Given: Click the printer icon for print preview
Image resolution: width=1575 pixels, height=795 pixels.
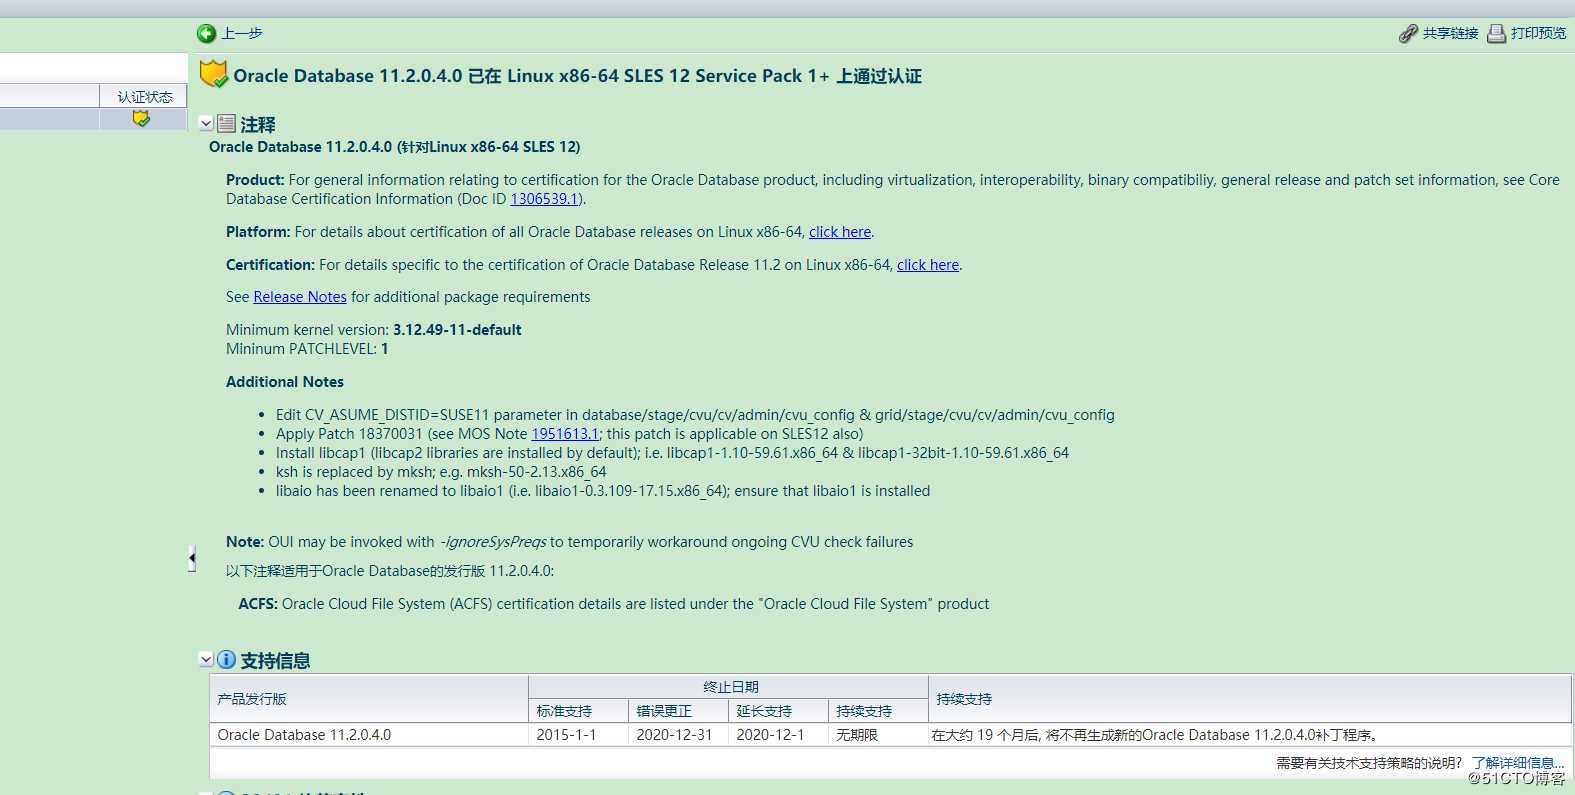Looking at the screenshot, I should [x=1496, y=34].
